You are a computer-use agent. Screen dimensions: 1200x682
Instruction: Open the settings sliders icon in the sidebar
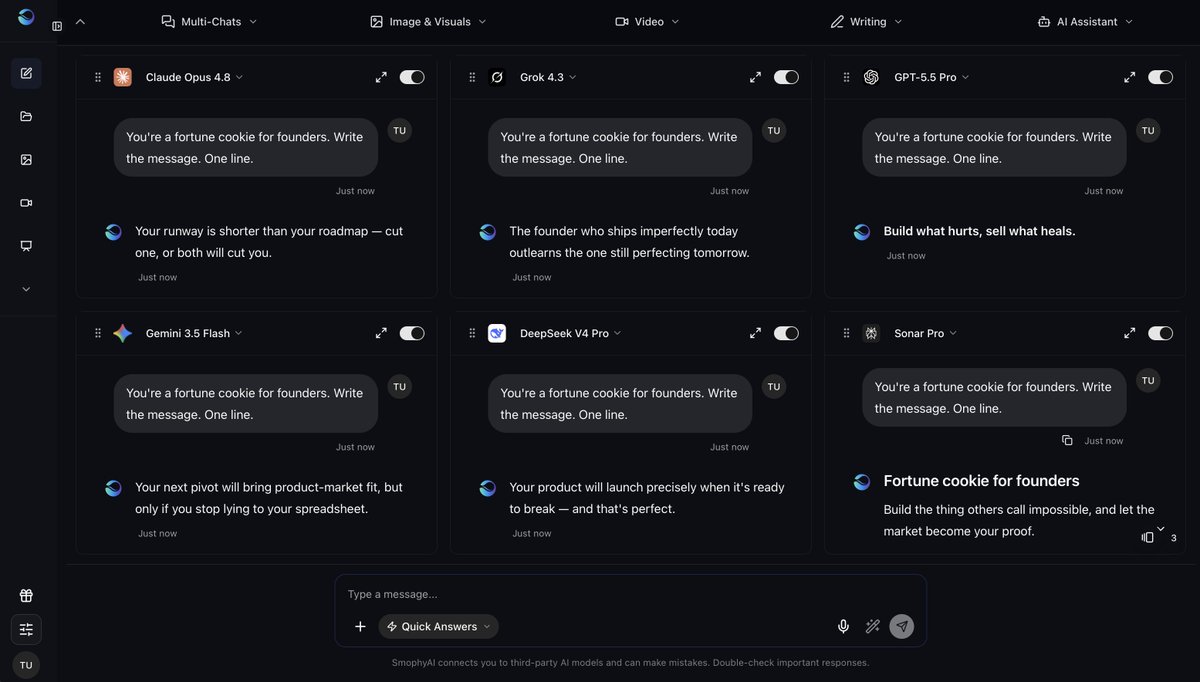coord(26,629)
